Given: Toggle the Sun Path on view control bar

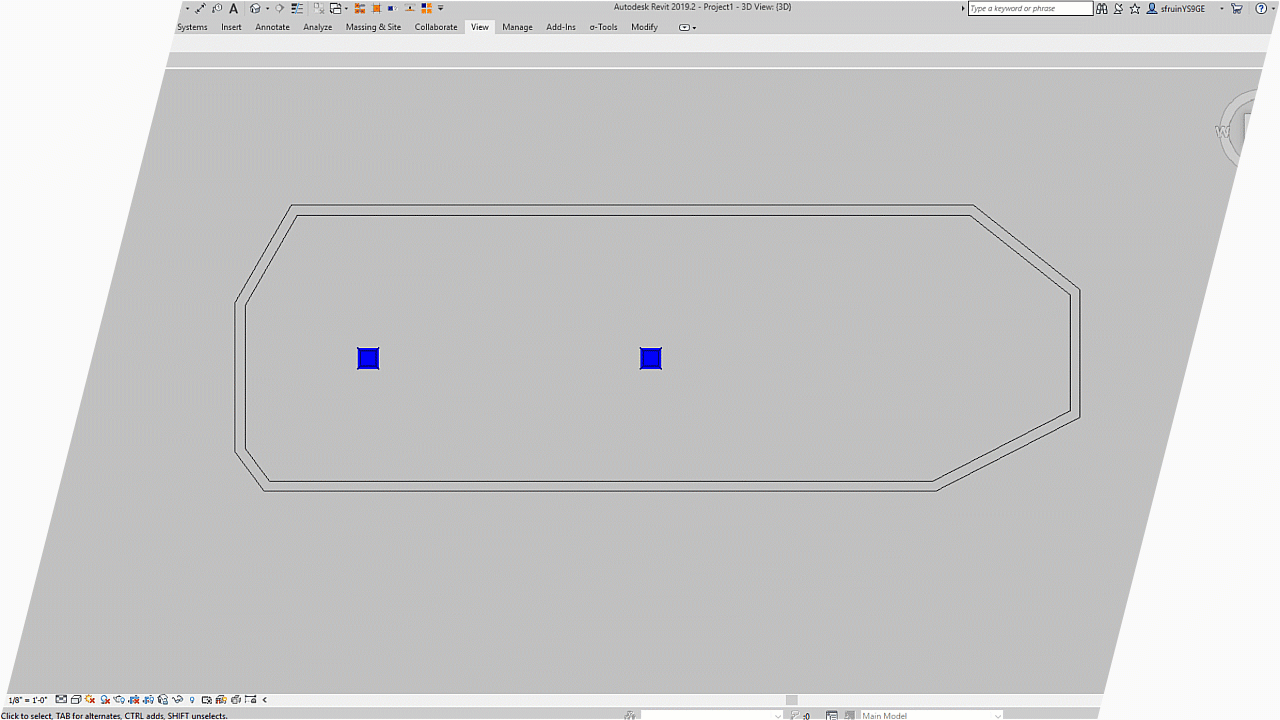Looking at the screenshot, I should 89,700.
